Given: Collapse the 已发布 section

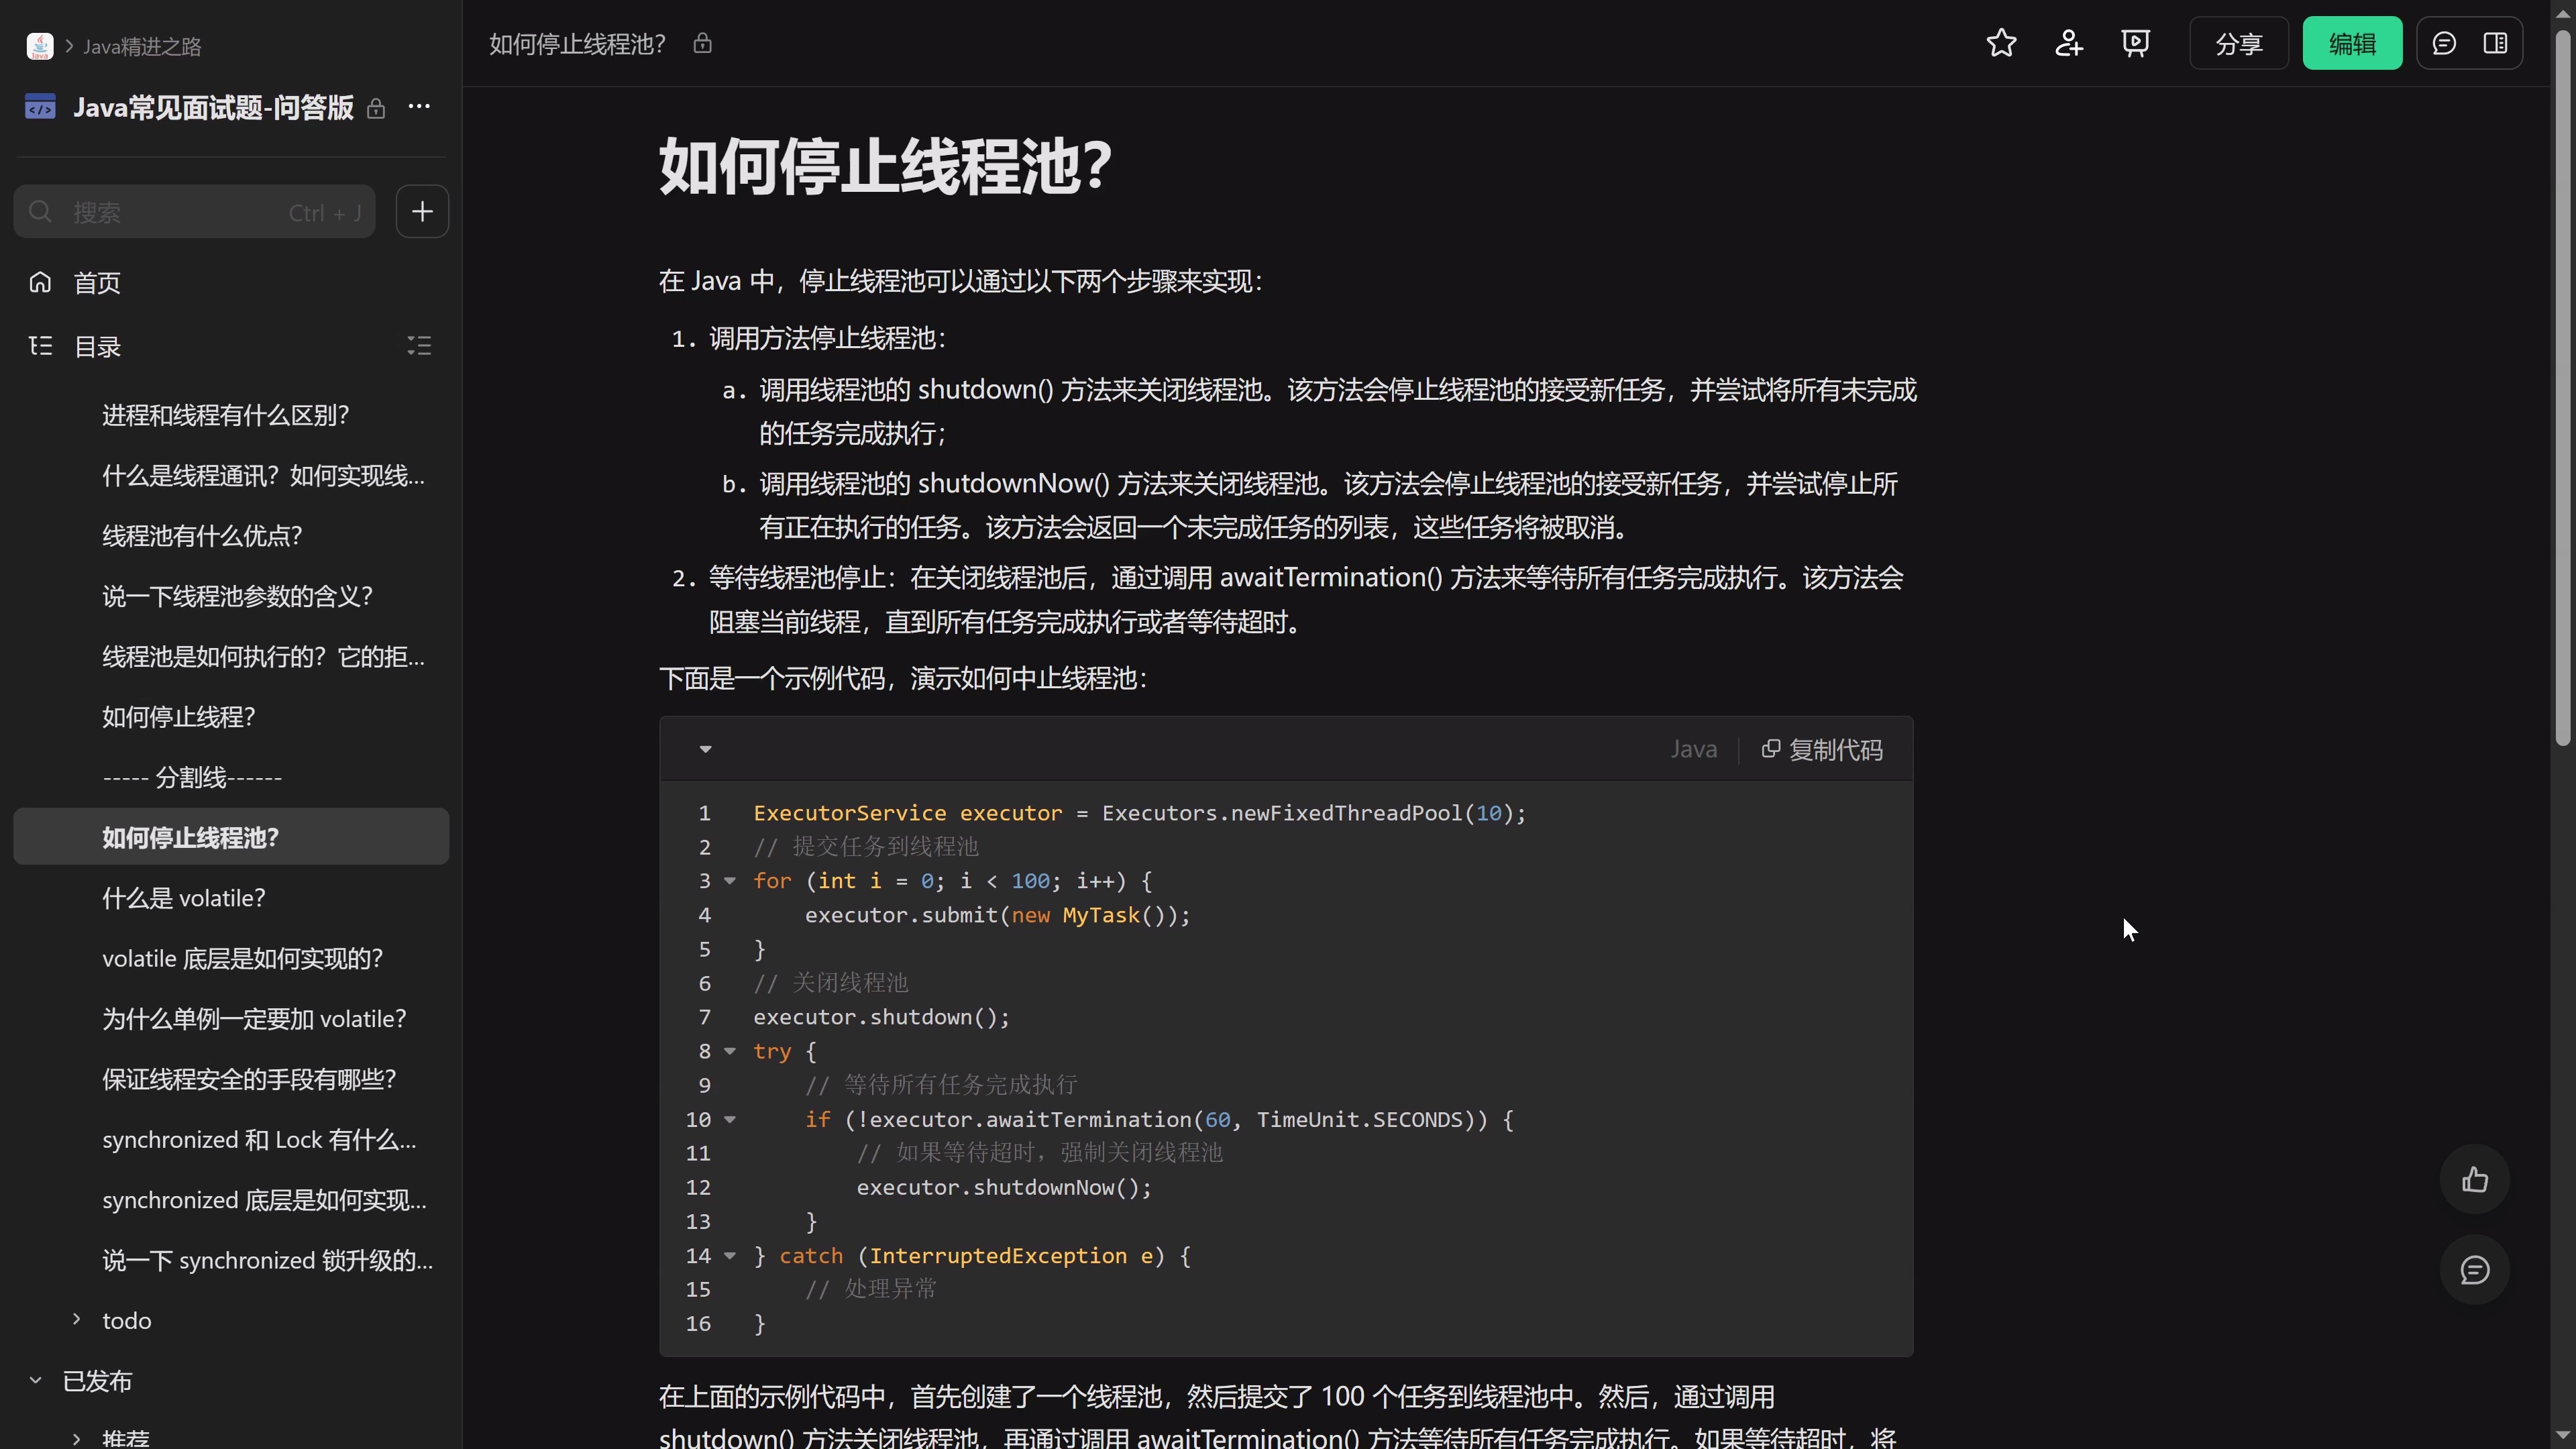Looking at the screenshot, I should tap(36, 1380).
